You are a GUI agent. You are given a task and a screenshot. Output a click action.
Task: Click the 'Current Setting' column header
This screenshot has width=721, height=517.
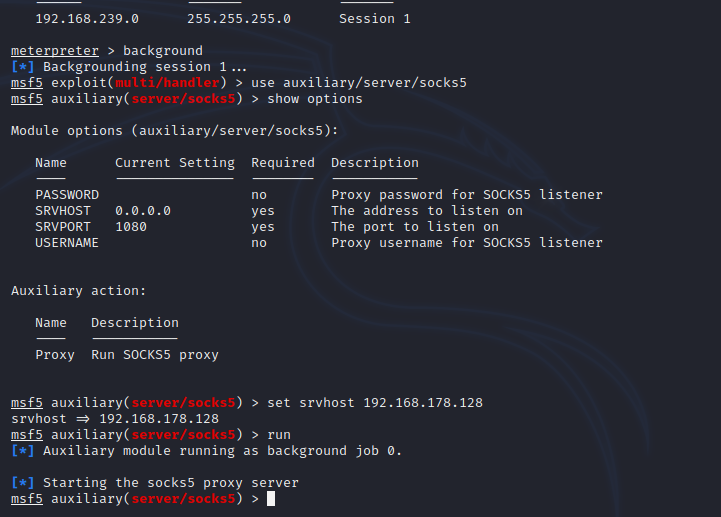175,163
